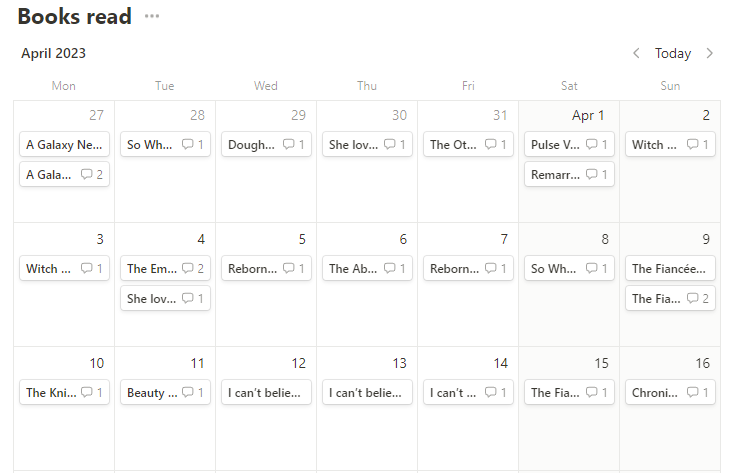Image resolution: width=732 pixels, height=473 pixels.
Task: Jump to Today in calendar
Action: tap(673, 53)
